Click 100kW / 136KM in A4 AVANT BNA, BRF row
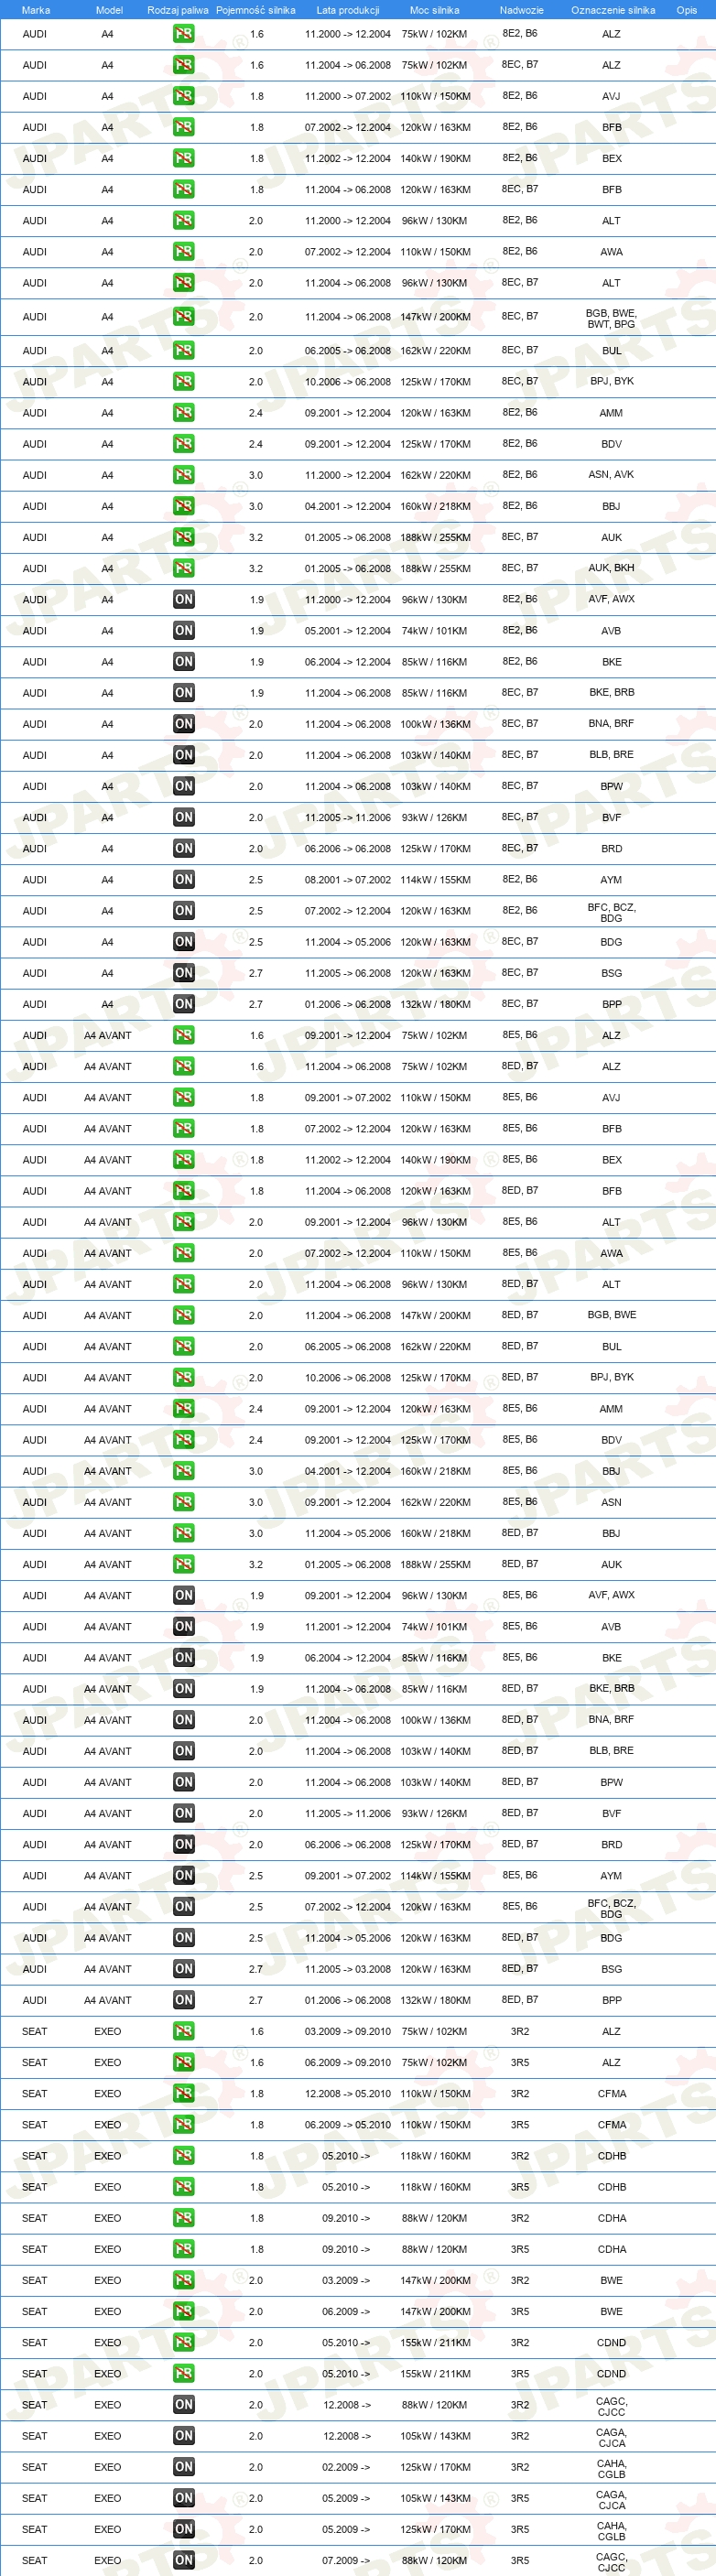 coord(435,1720)
